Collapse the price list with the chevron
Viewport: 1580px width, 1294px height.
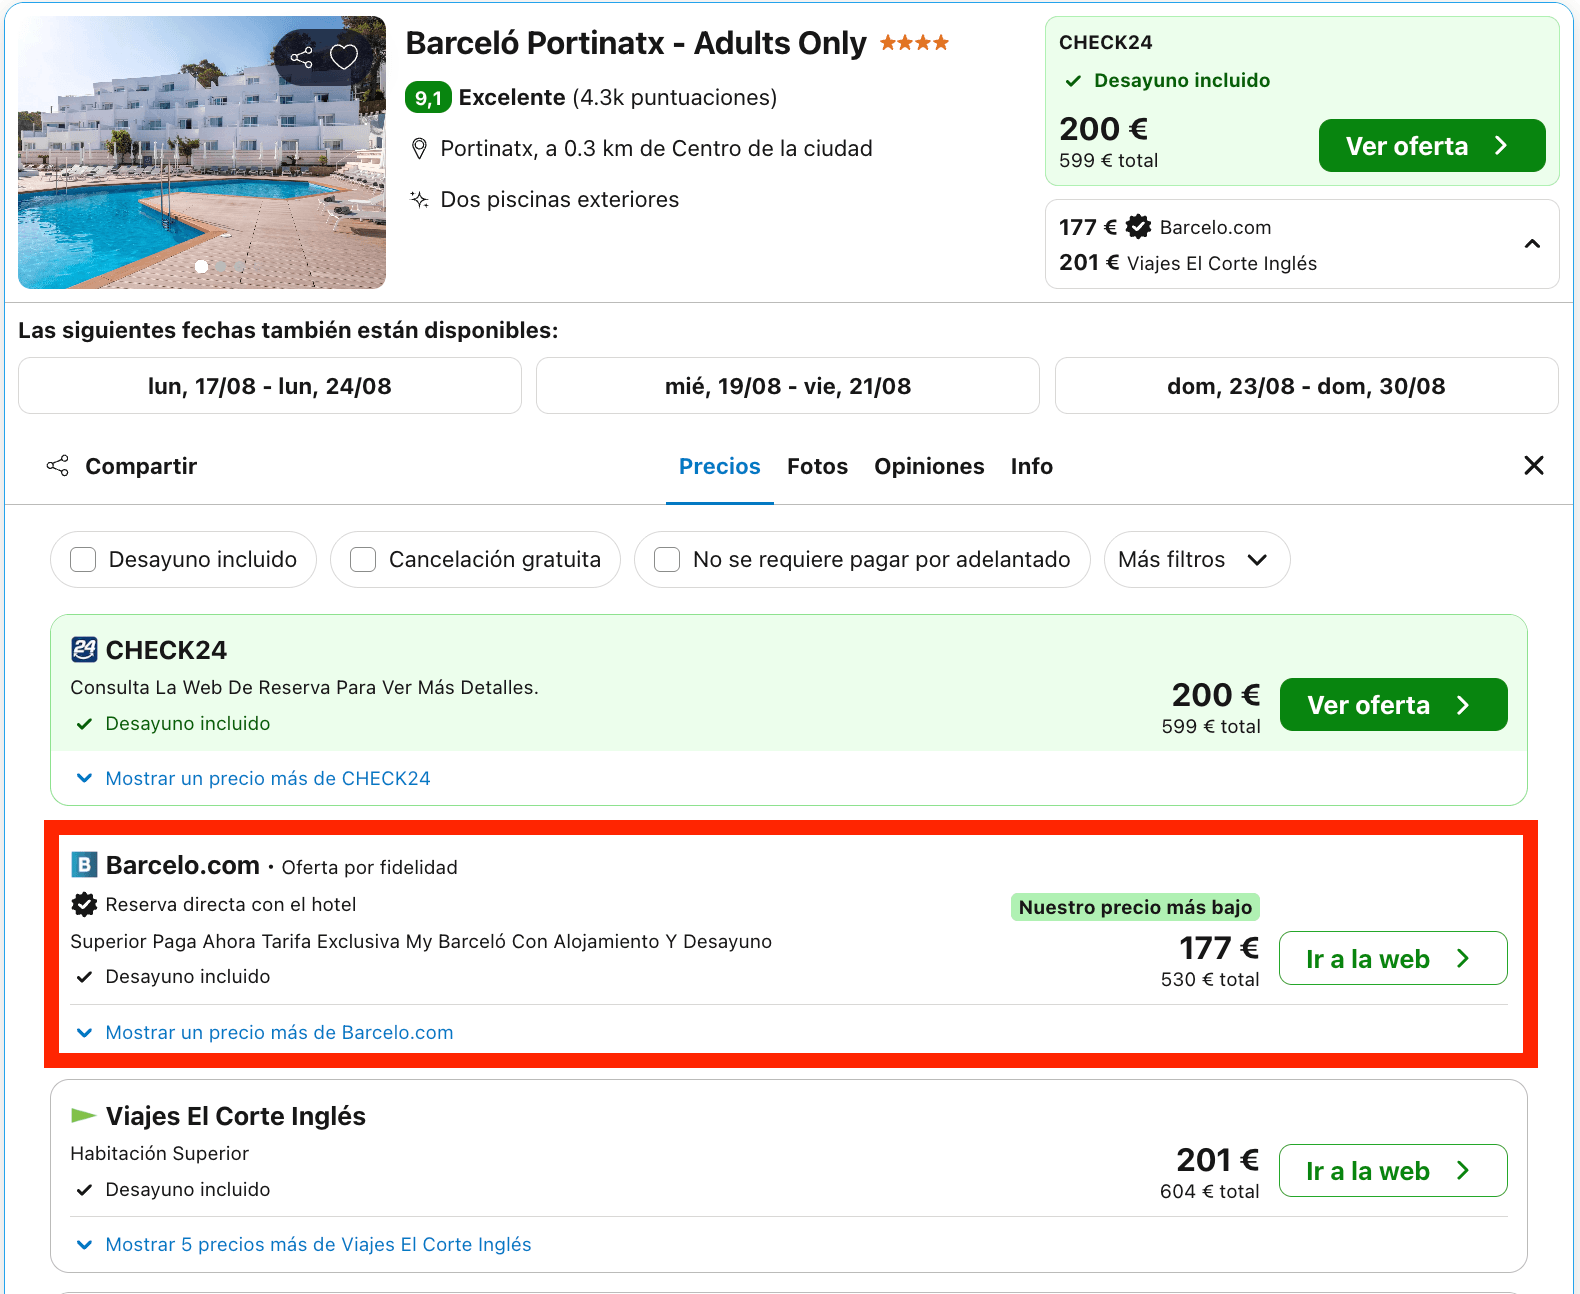pyautogui.click(x=1532, y=244)
